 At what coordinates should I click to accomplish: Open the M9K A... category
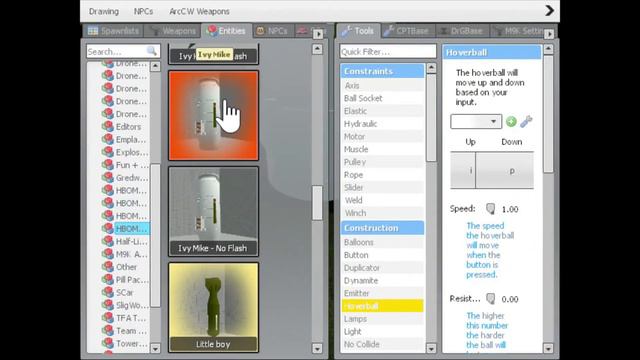[x=131, y=254]
